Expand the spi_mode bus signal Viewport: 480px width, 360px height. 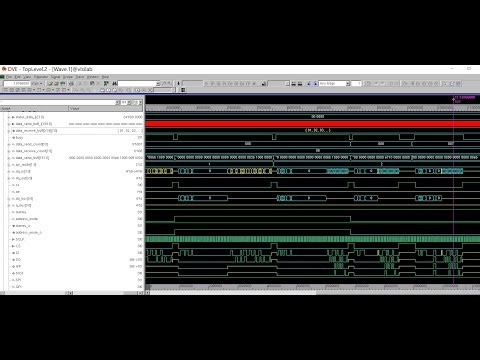coord(9,165)
